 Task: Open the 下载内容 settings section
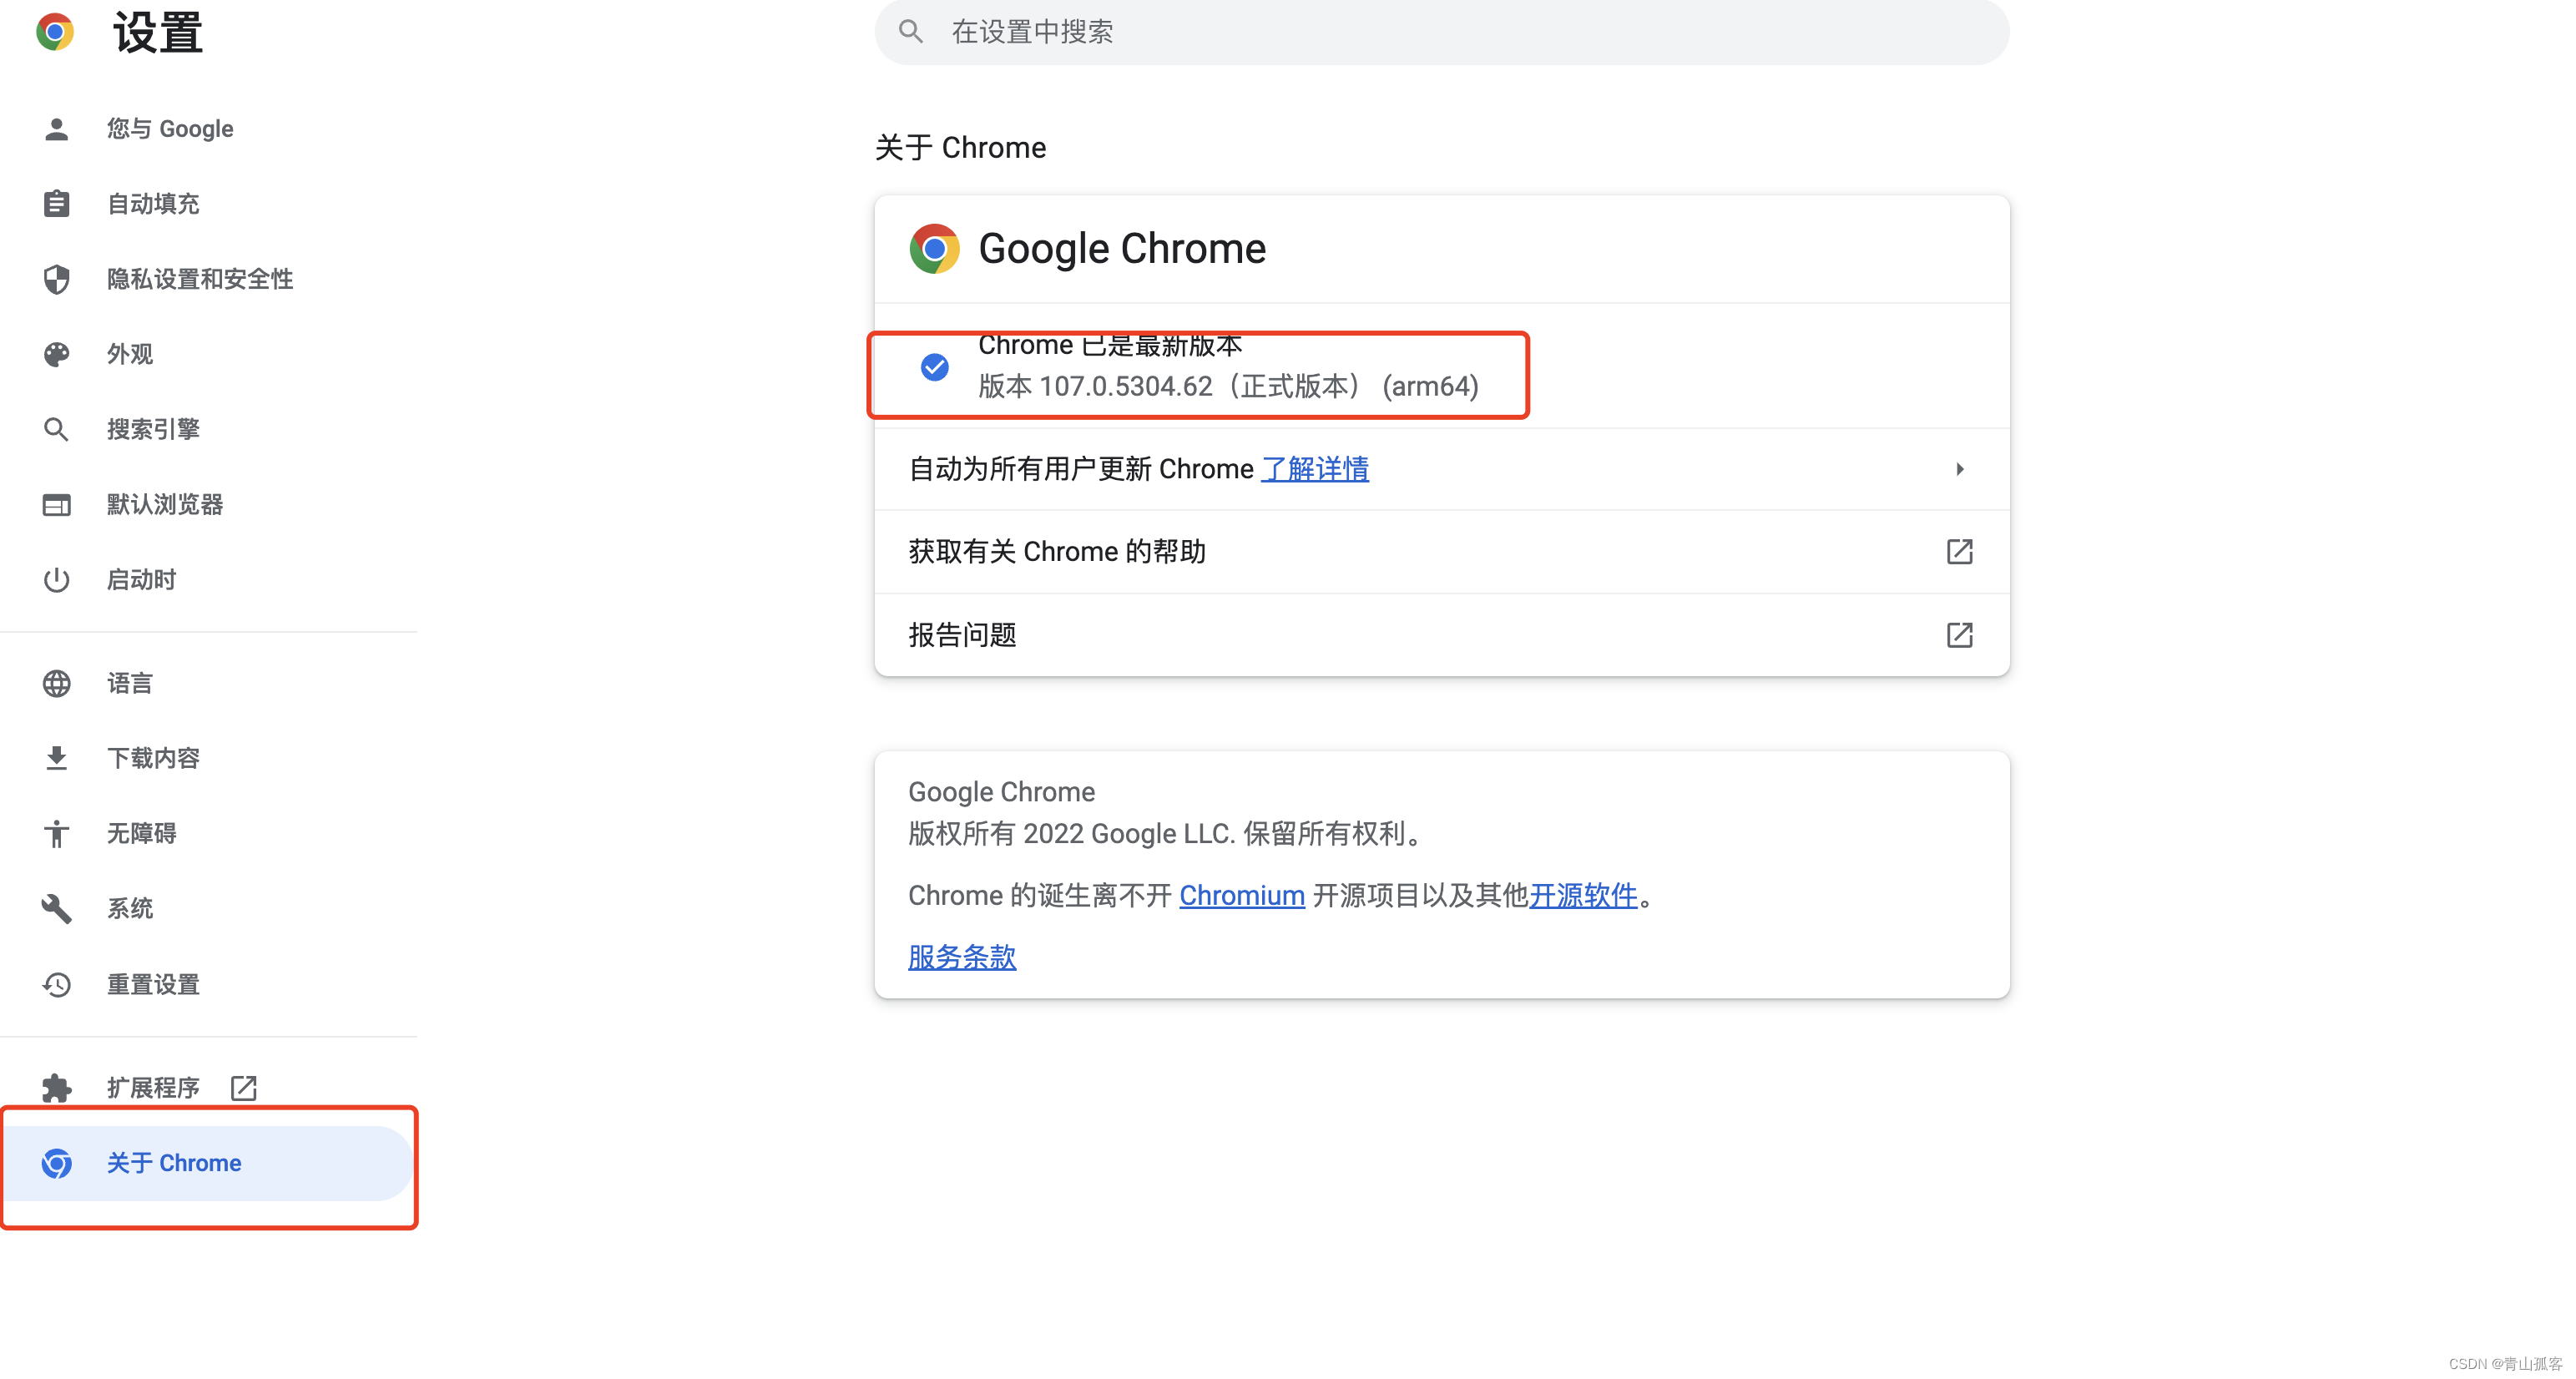click(153, 758)
